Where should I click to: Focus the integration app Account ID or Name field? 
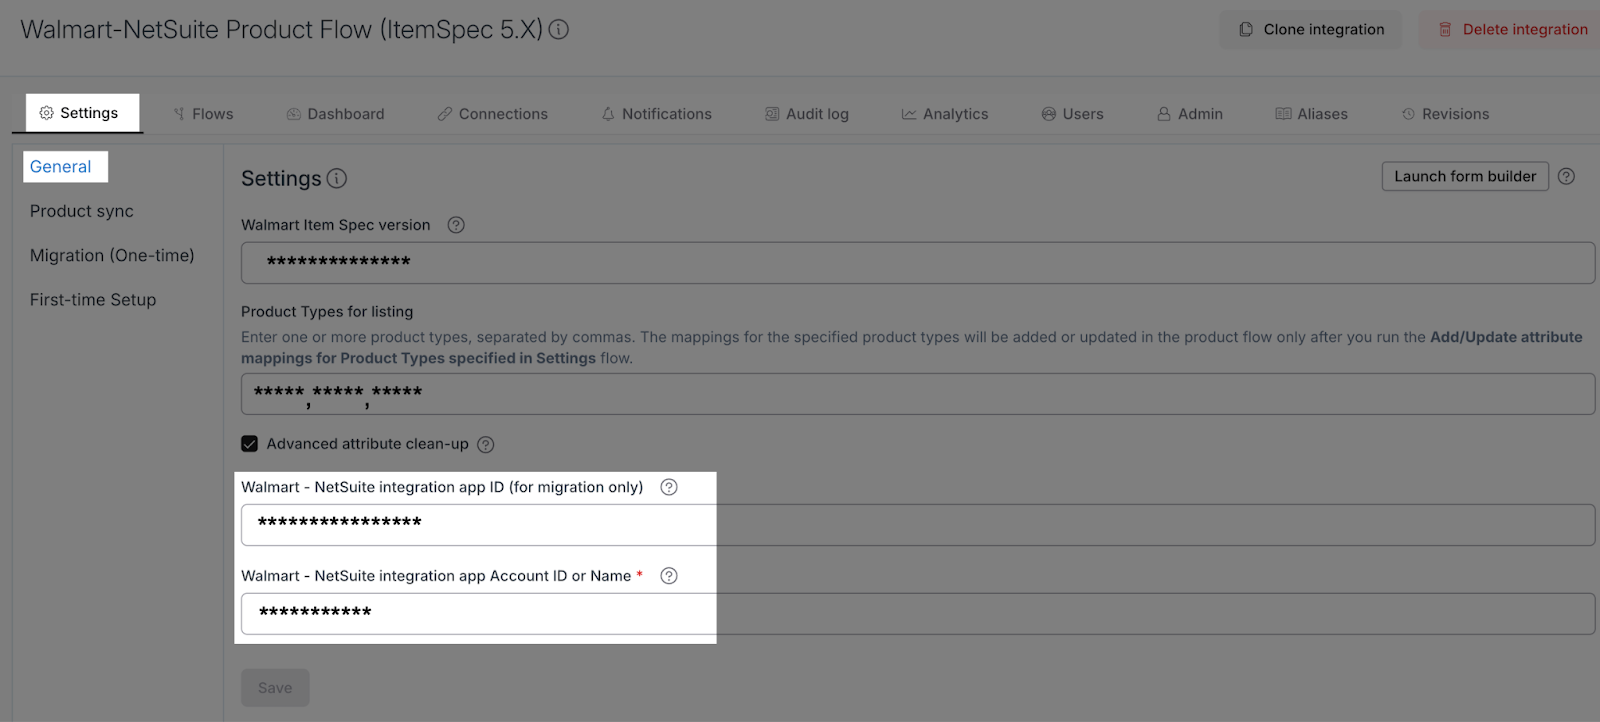click(x=918, y=614)
